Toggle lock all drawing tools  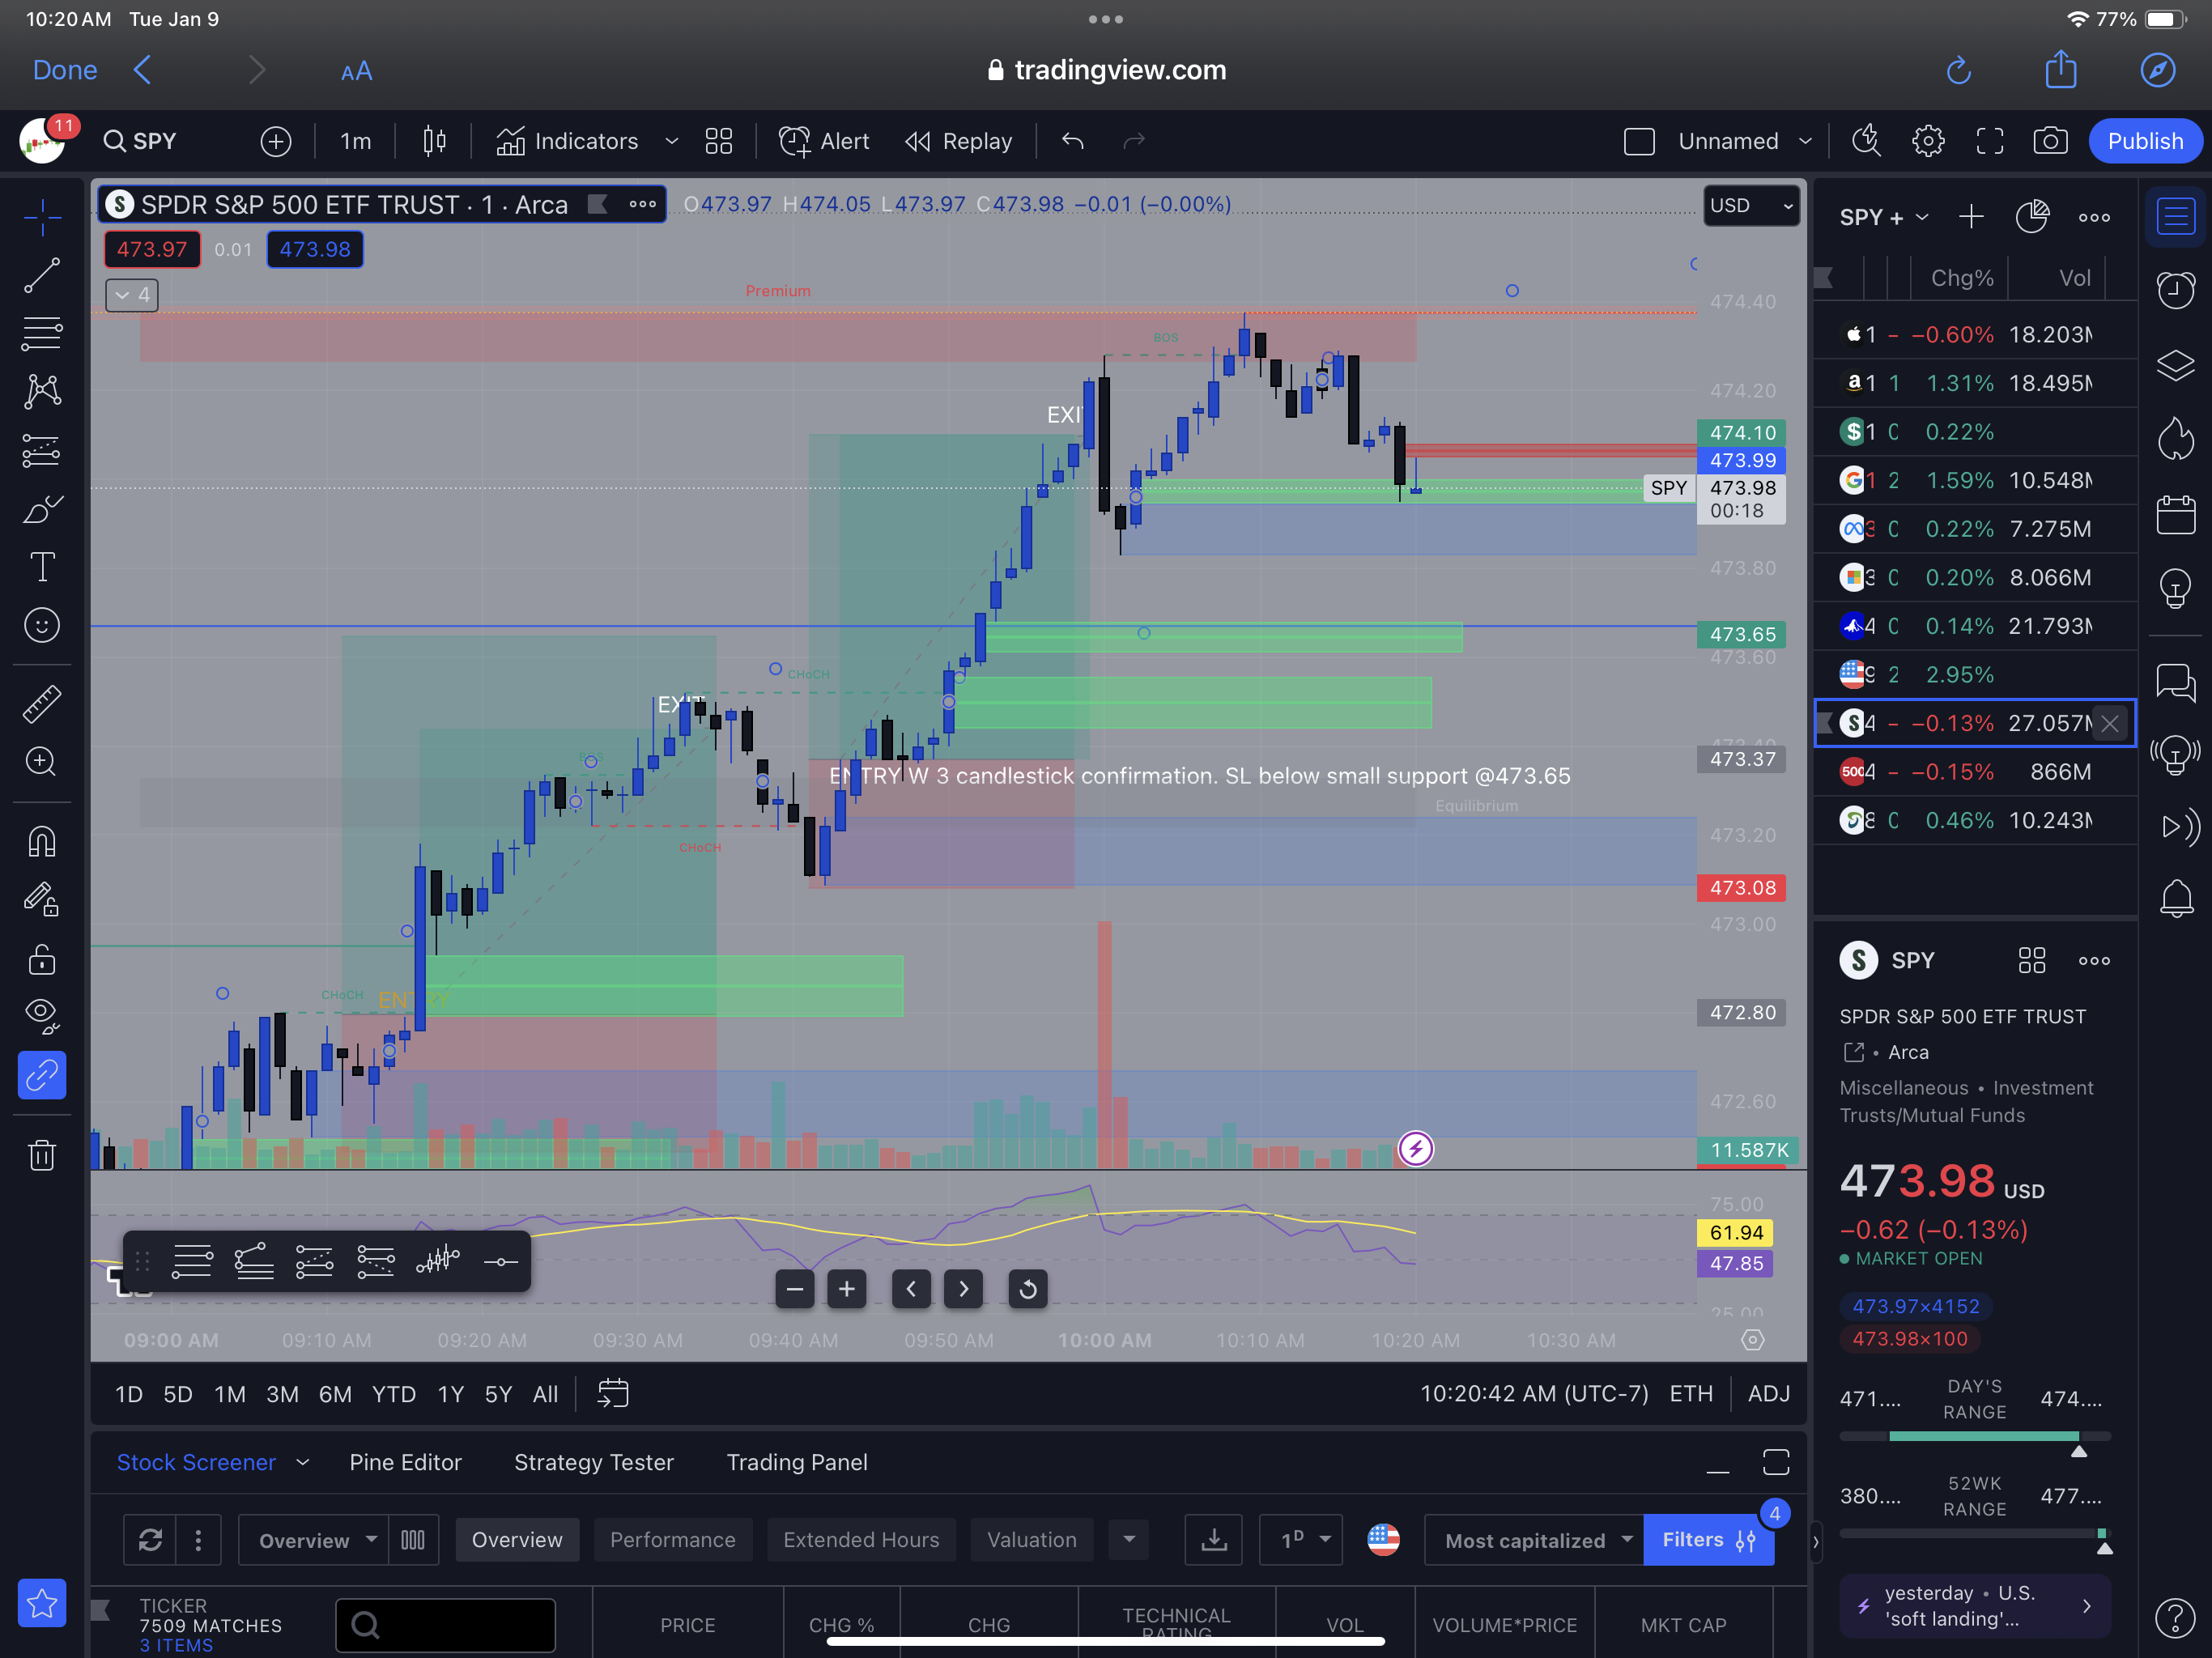(42, 959)
